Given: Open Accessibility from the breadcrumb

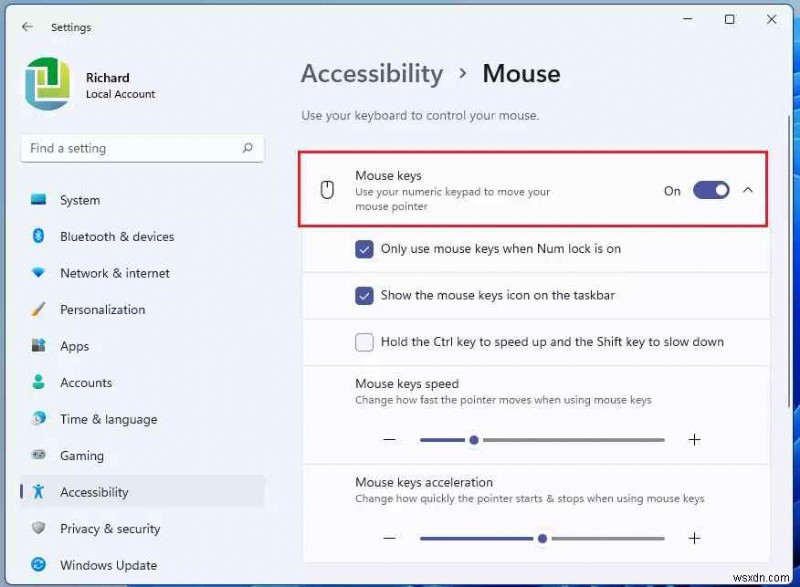Looking at the screenshot, I should 371,73.
